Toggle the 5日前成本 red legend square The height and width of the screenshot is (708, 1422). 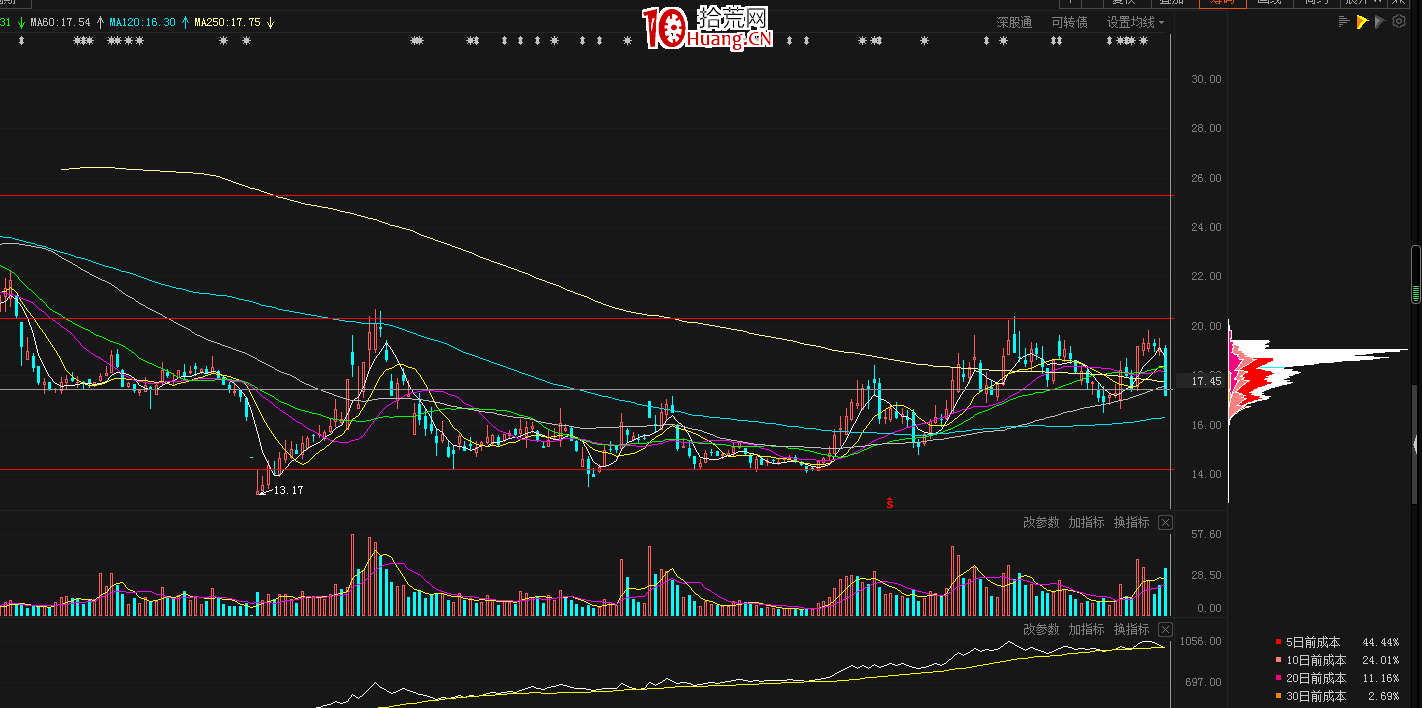coord(1278,642)
